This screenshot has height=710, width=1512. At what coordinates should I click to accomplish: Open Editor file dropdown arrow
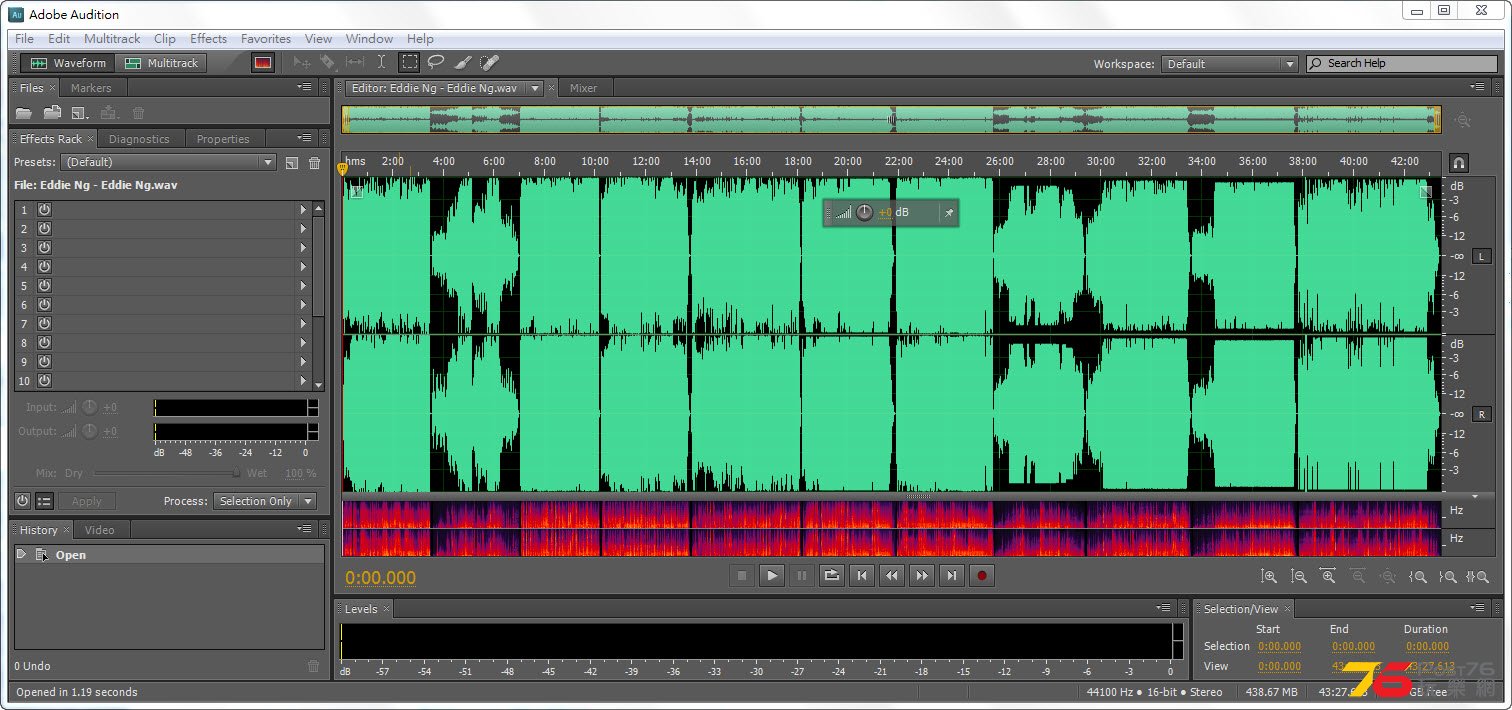[535, 88]
